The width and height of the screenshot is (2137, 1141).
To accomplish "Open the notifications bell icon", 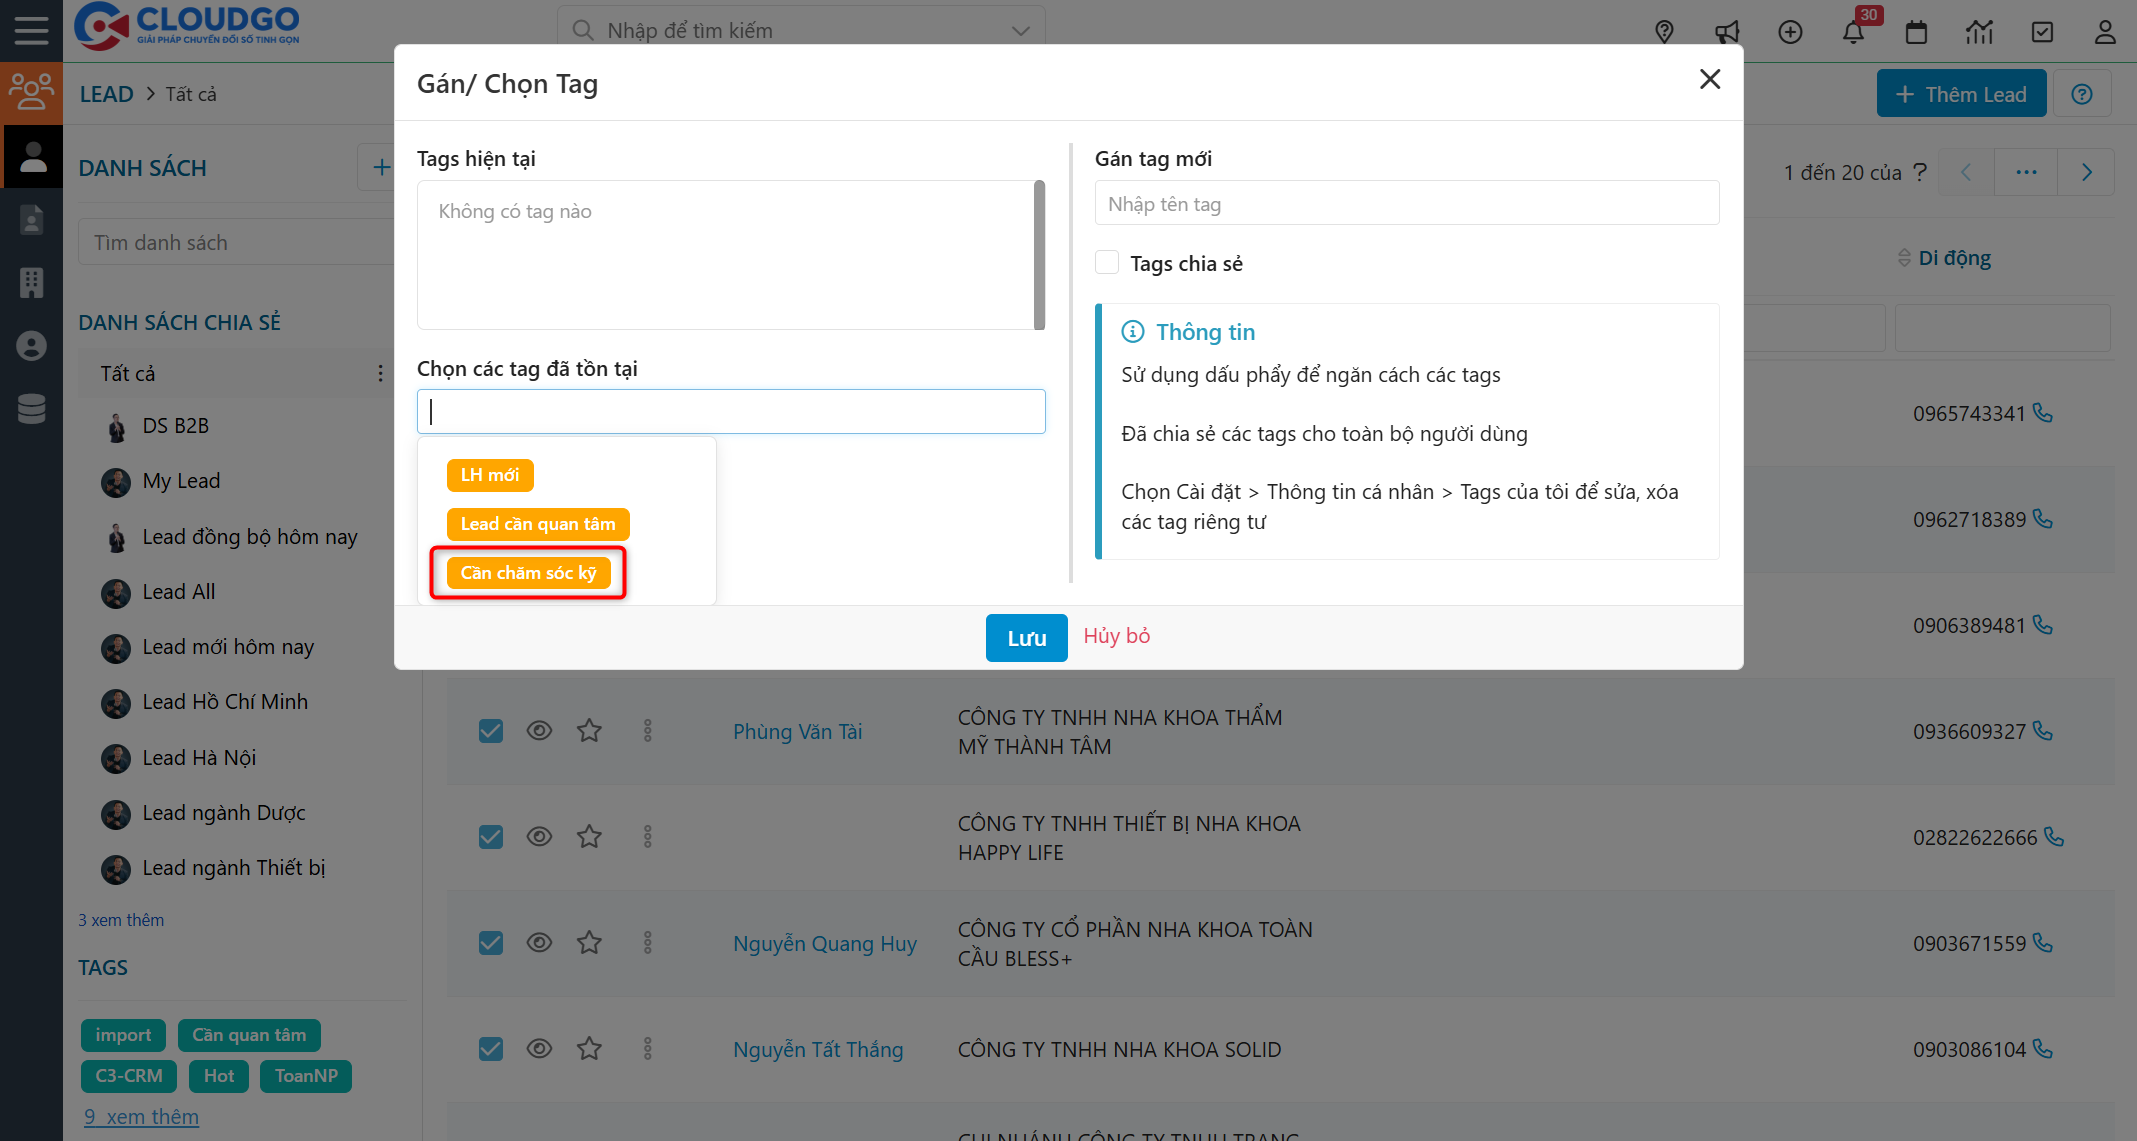I will pyautogui.click(x=1853, y=32).
